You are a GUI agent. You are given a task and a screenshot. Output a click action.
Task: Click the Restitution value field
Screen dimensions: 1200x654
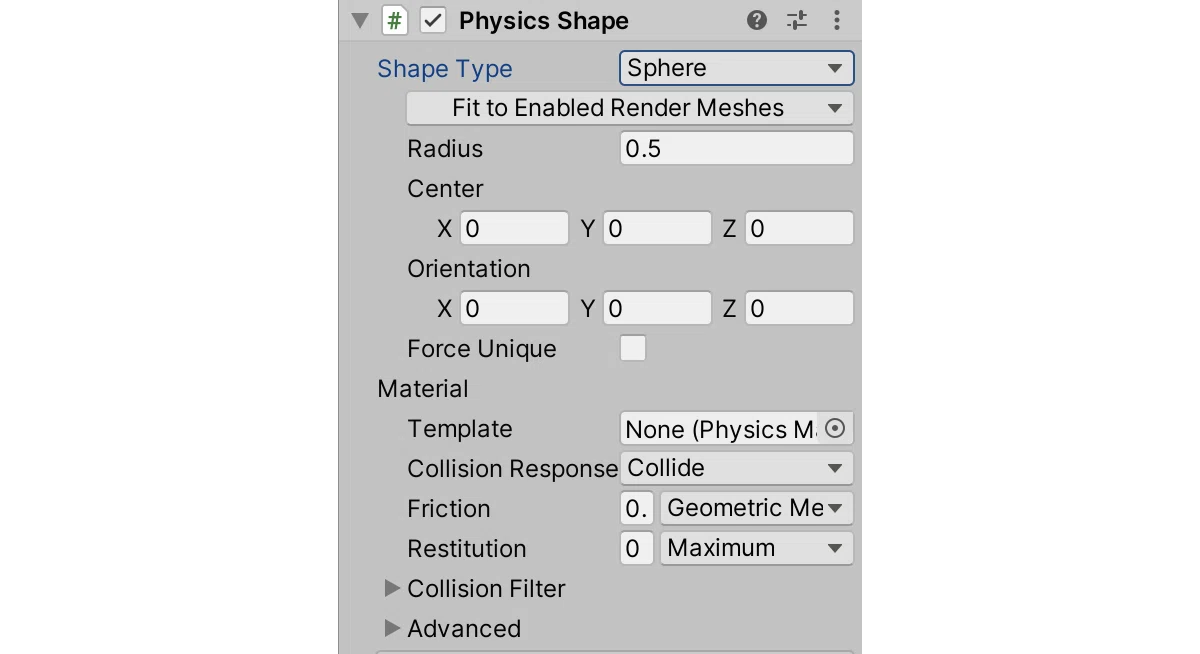point(637,548)
